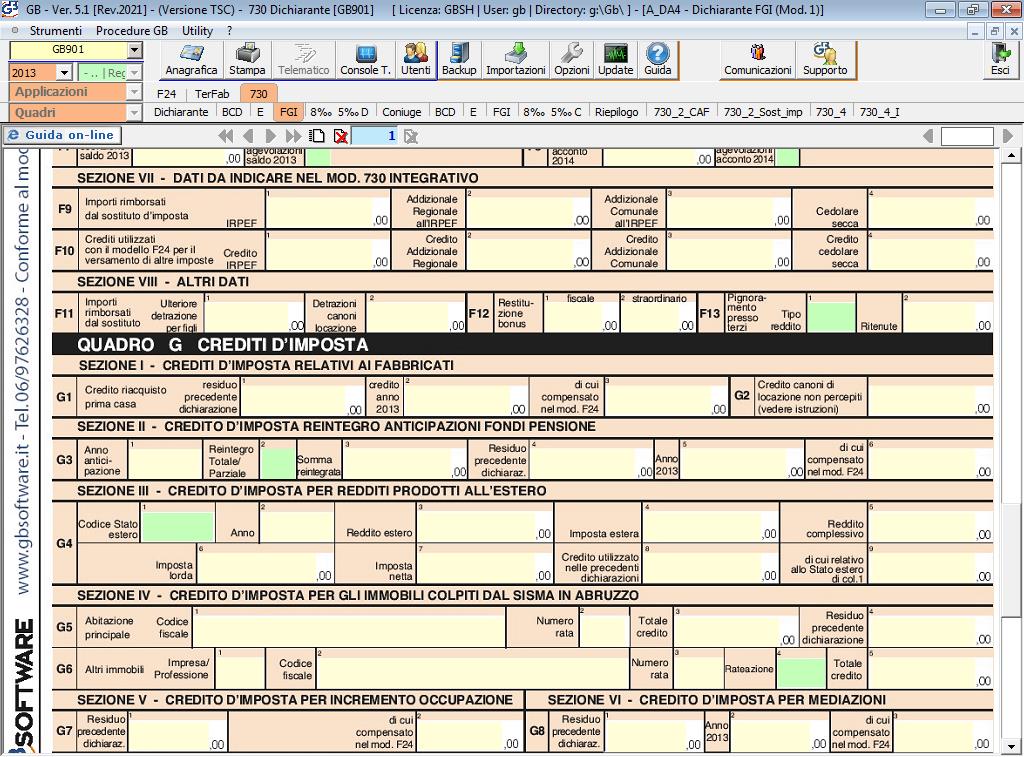Screen dimensions: 1024x757
Task: Click the Esci exit icon
Action: coord(1000,60)
